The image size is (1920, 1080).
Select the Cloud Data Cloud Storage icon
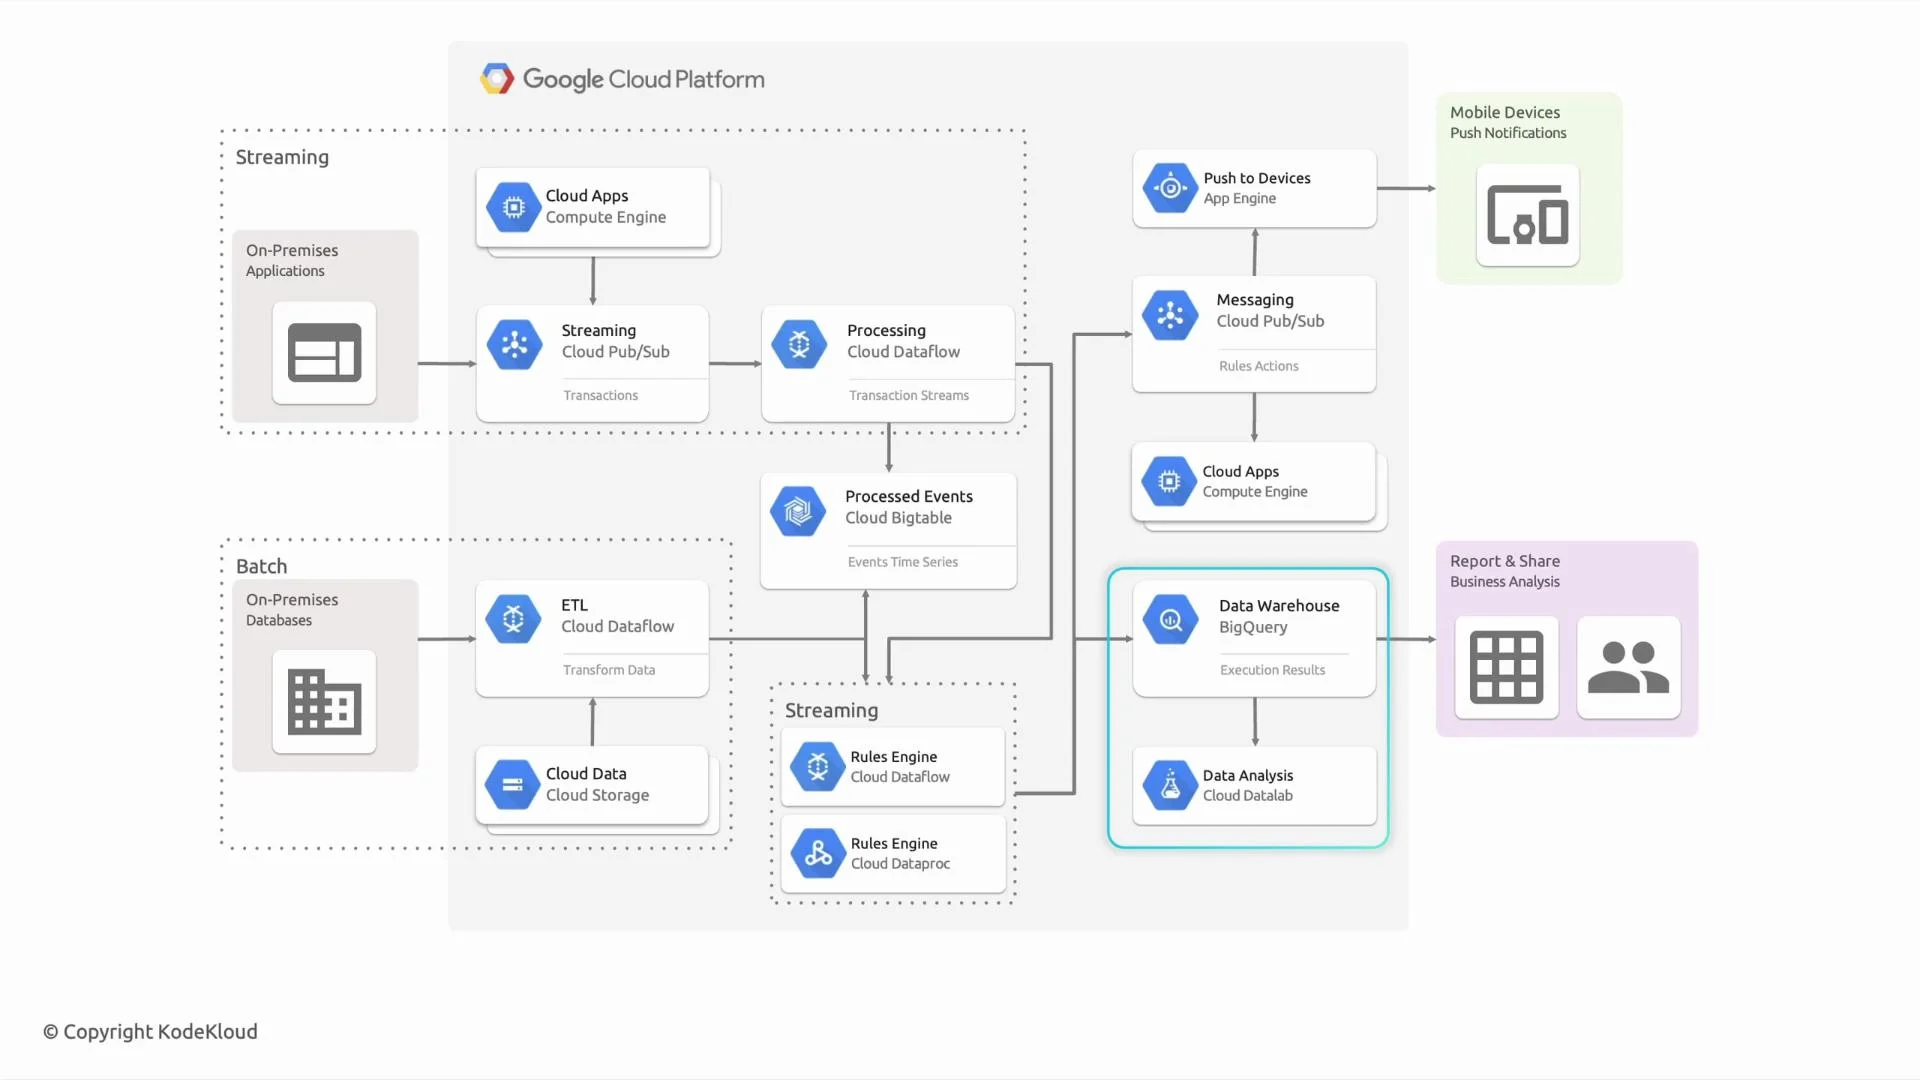[513, 785]
